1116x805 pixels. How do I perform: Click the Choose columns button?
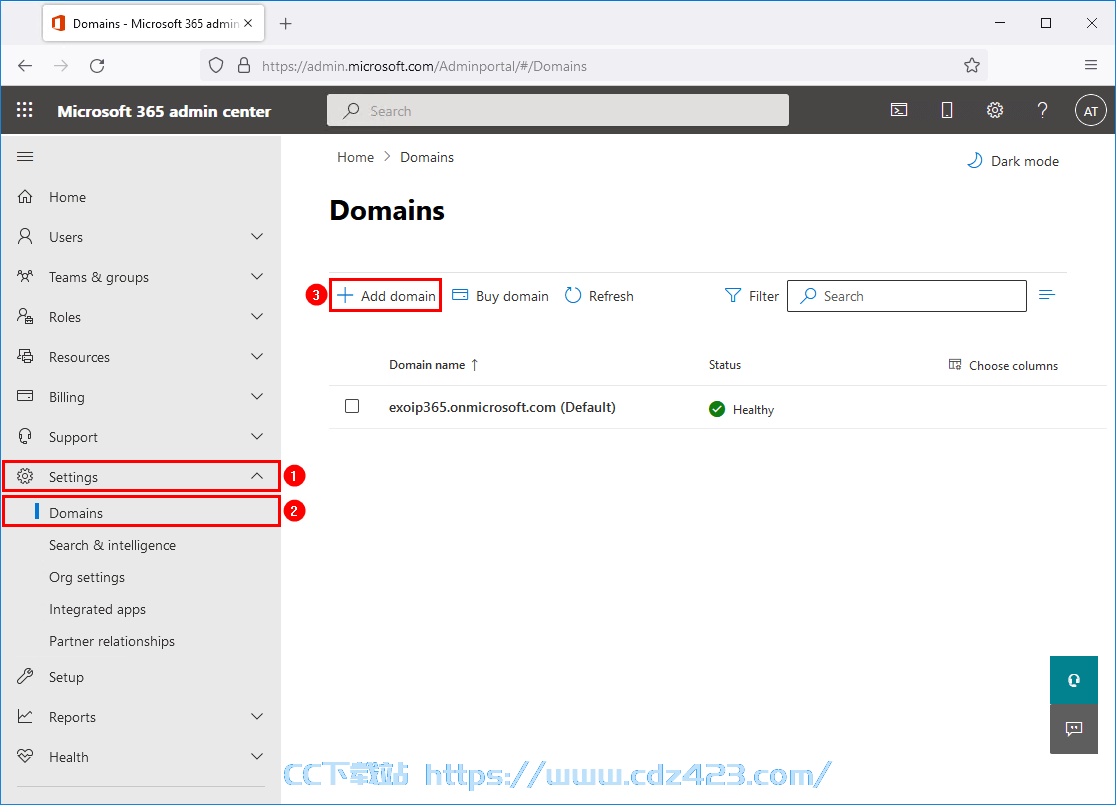coord(1004,365)
